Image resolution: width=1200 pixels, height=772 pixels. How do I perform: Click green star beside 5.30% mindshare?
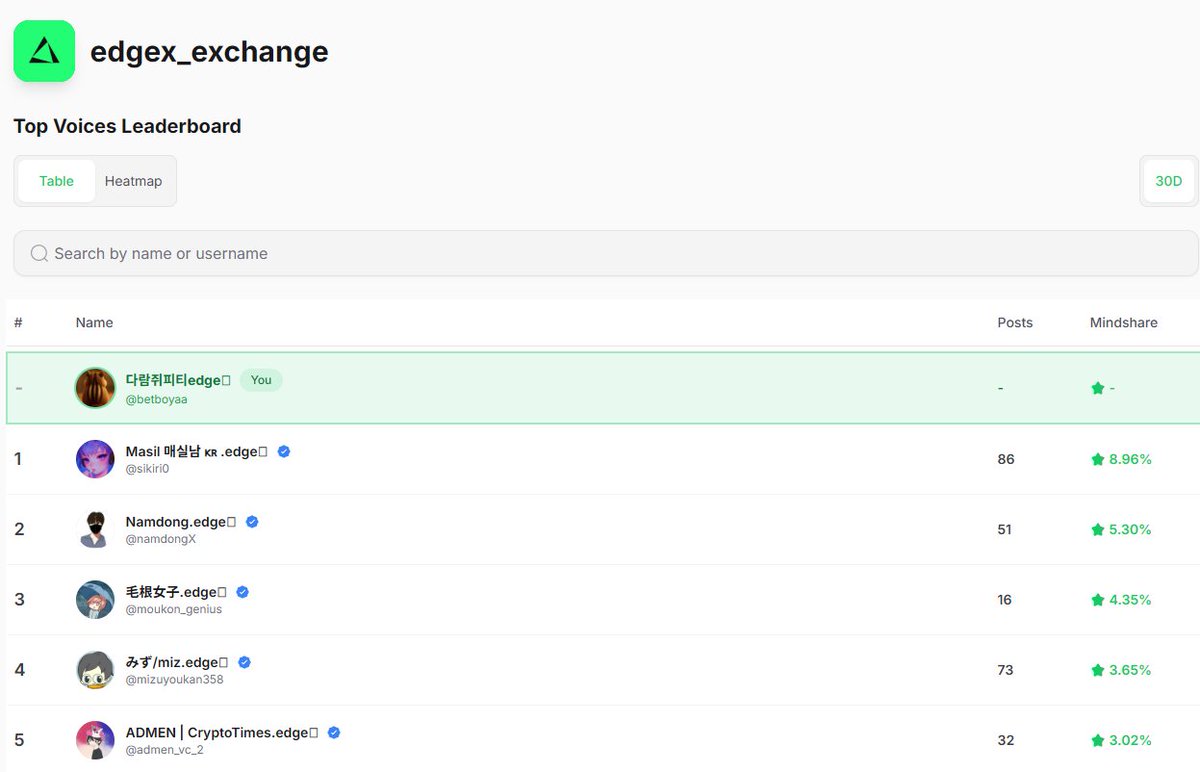pos(1097,529)
